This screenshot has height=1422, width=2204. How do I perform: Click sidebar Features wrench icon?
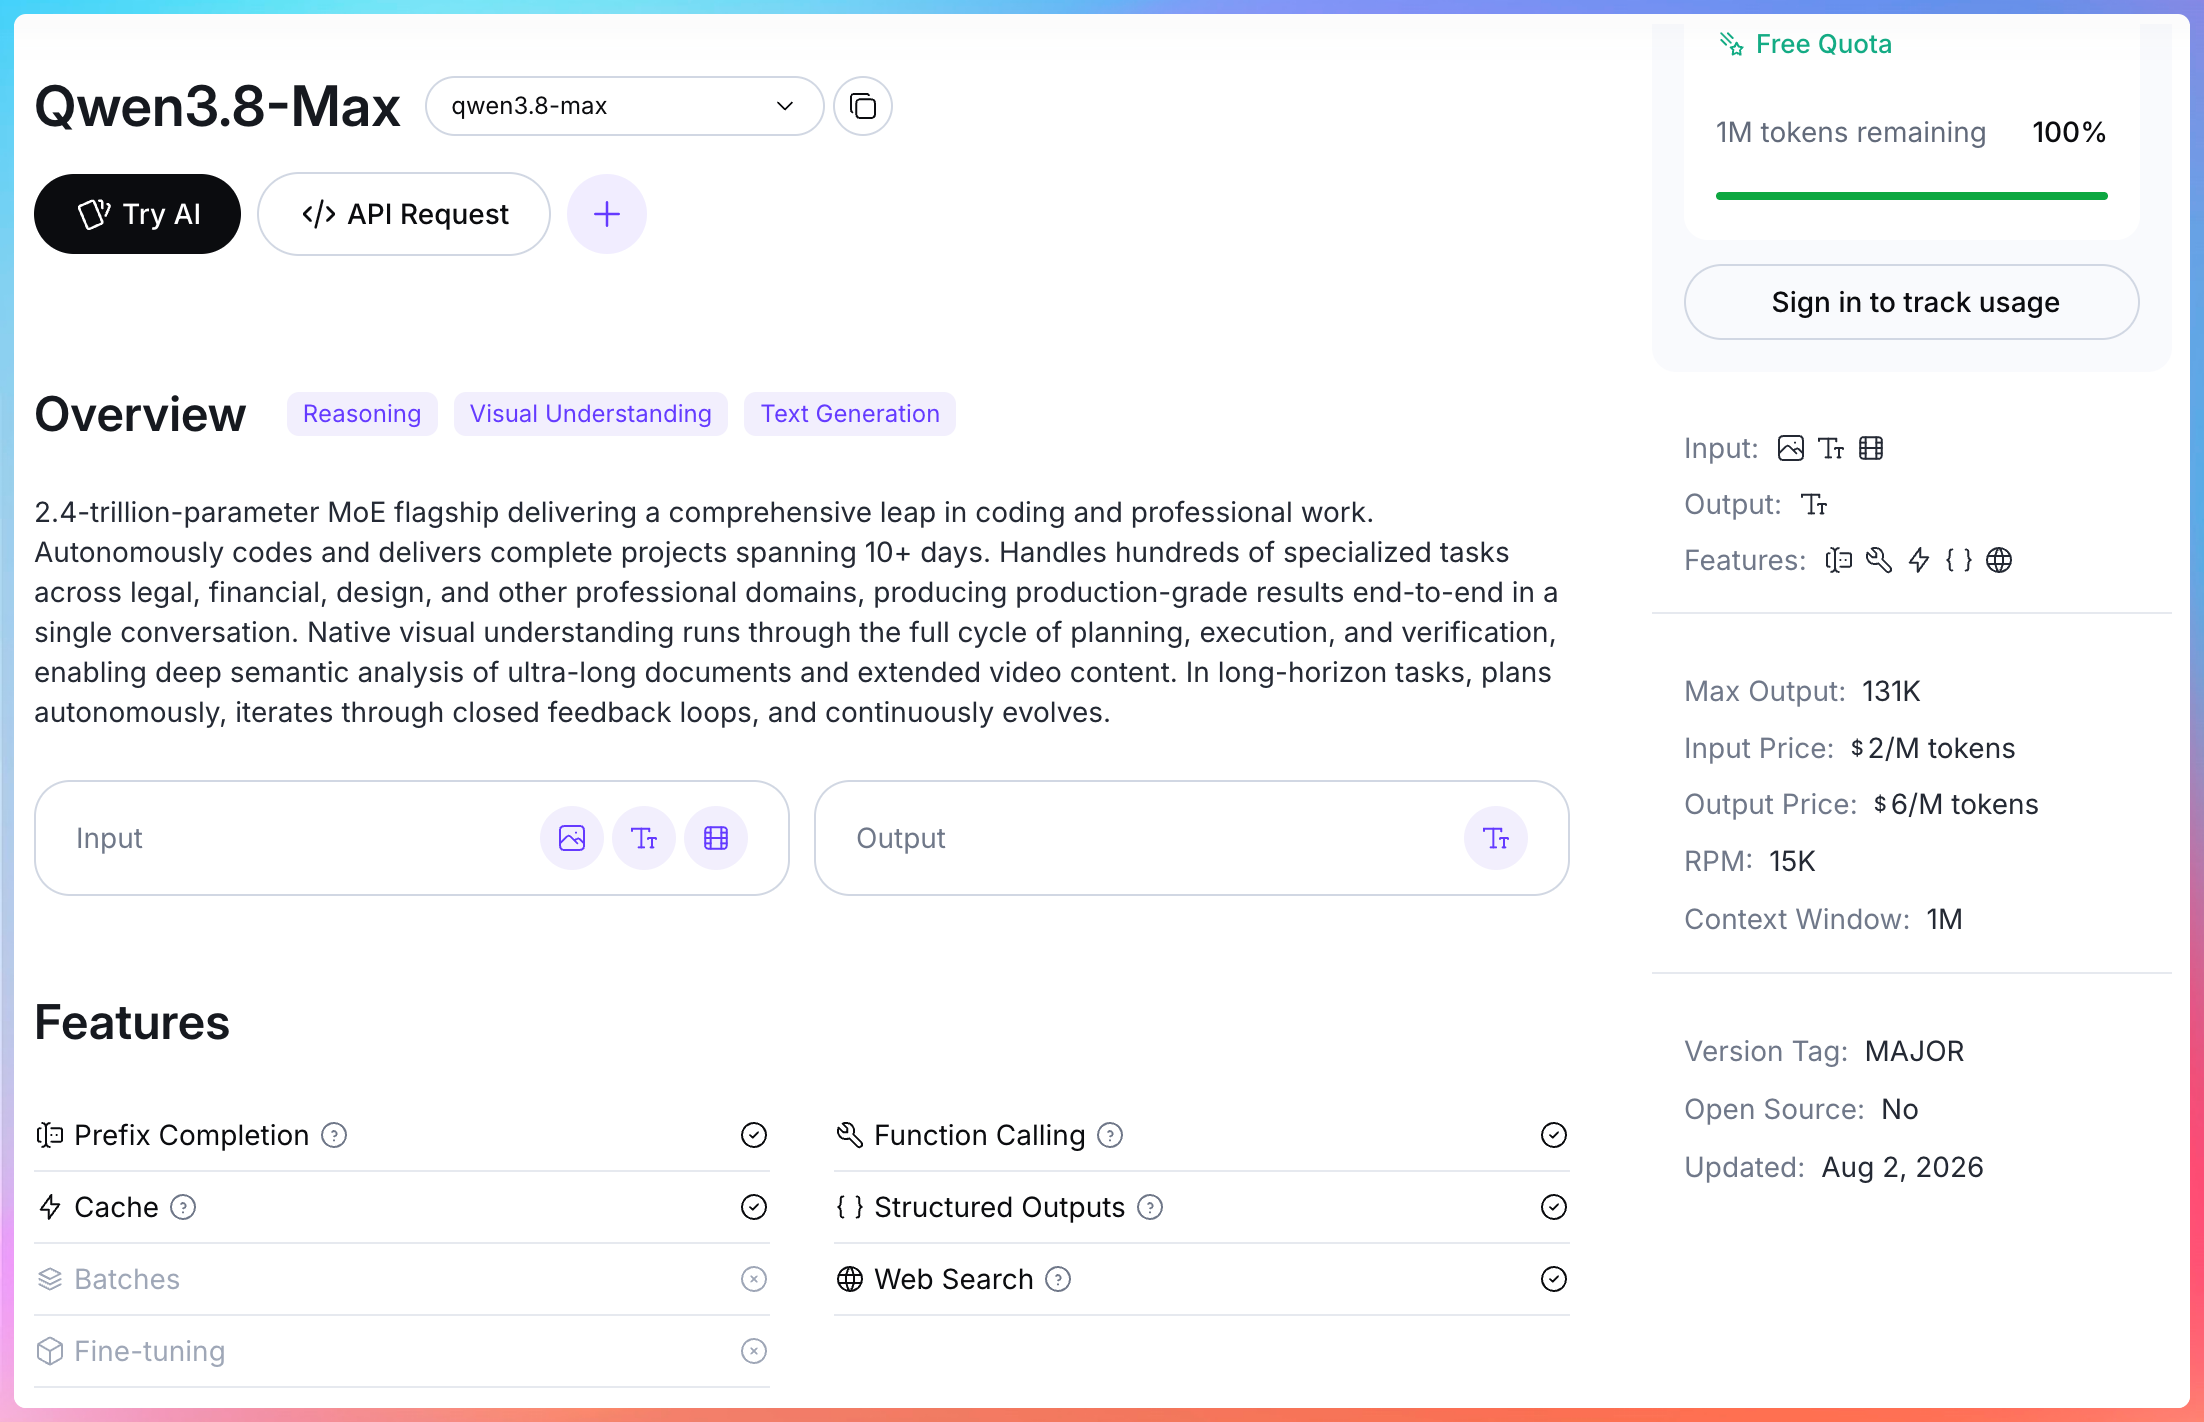pos(1879,560)
